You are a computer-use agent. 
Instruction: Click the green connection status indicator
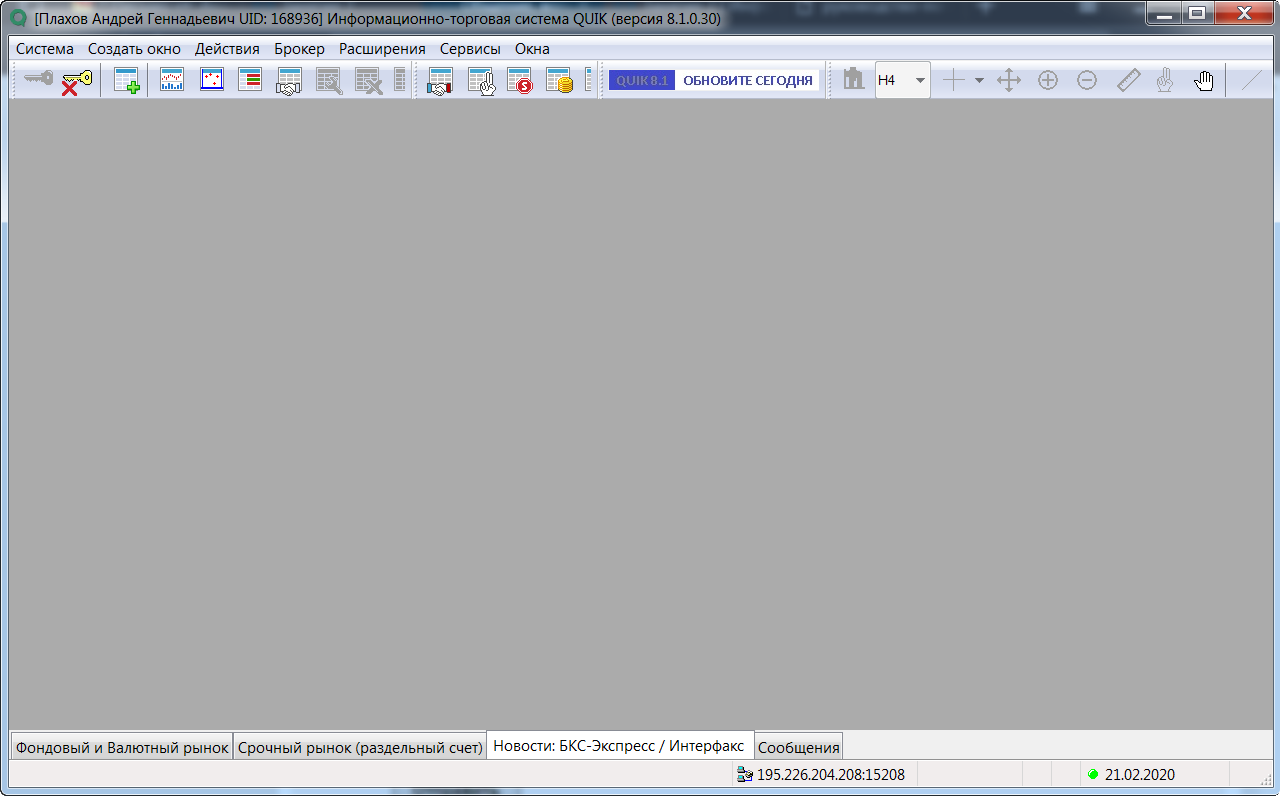(1093, 775)
